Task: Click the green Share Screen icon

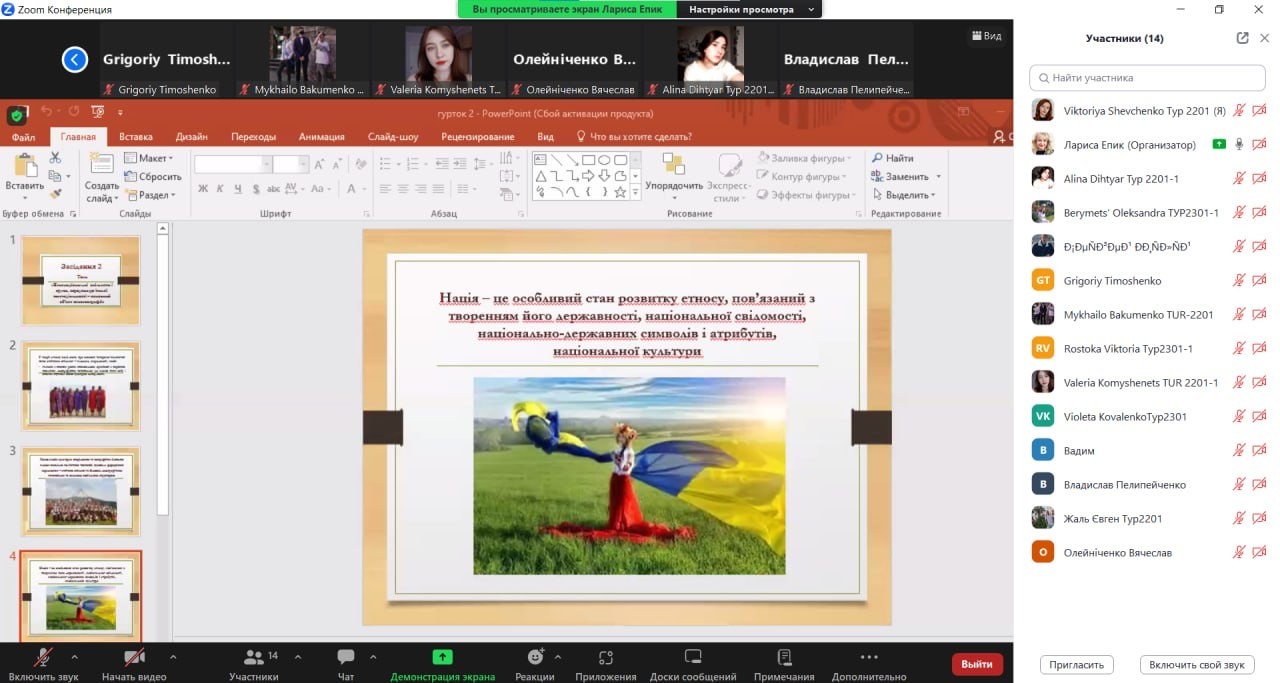Action: pos(442,657)
